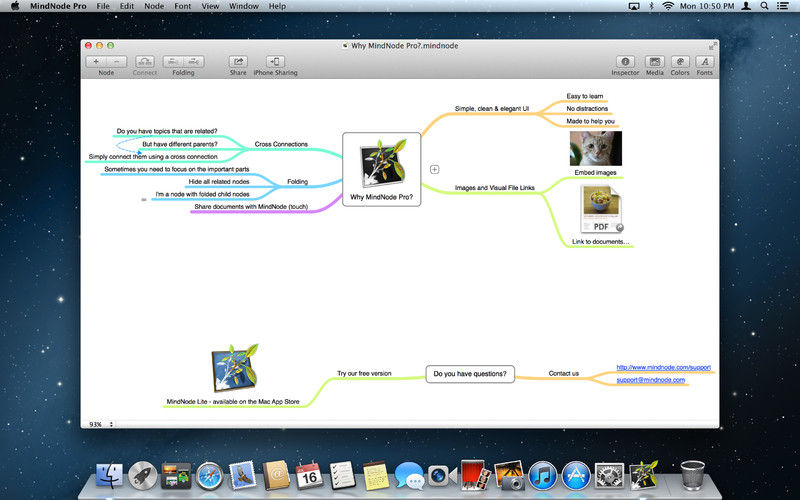Click the add node plus button
The height and width of the screenshot is (500, 800).
96,62
